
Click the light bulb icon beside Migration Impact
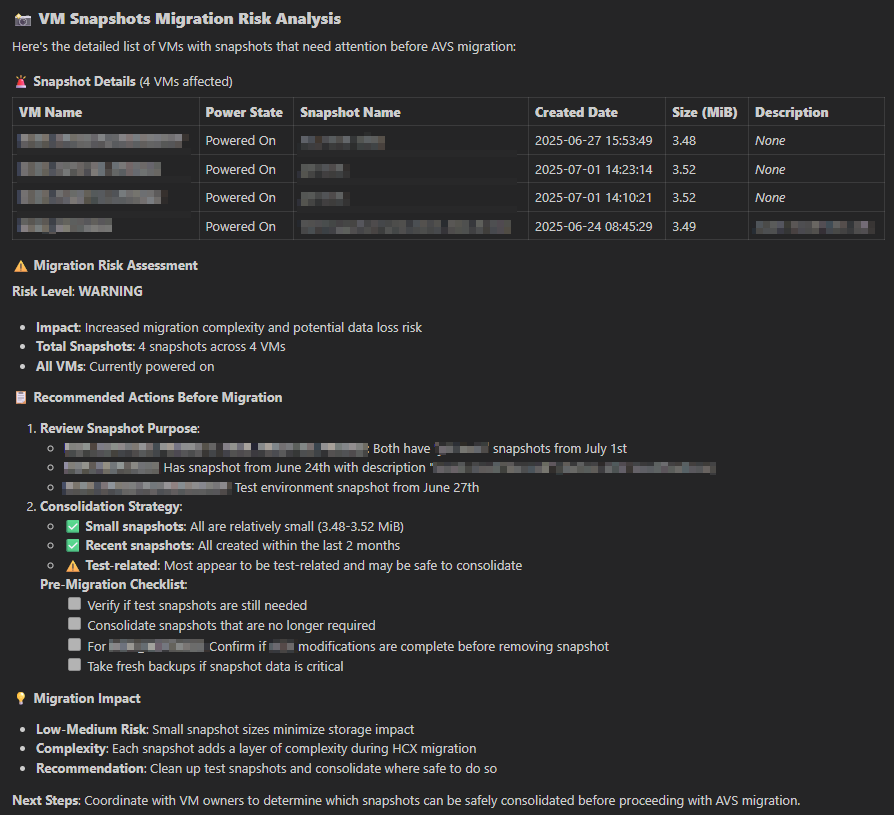pos(21,699)
